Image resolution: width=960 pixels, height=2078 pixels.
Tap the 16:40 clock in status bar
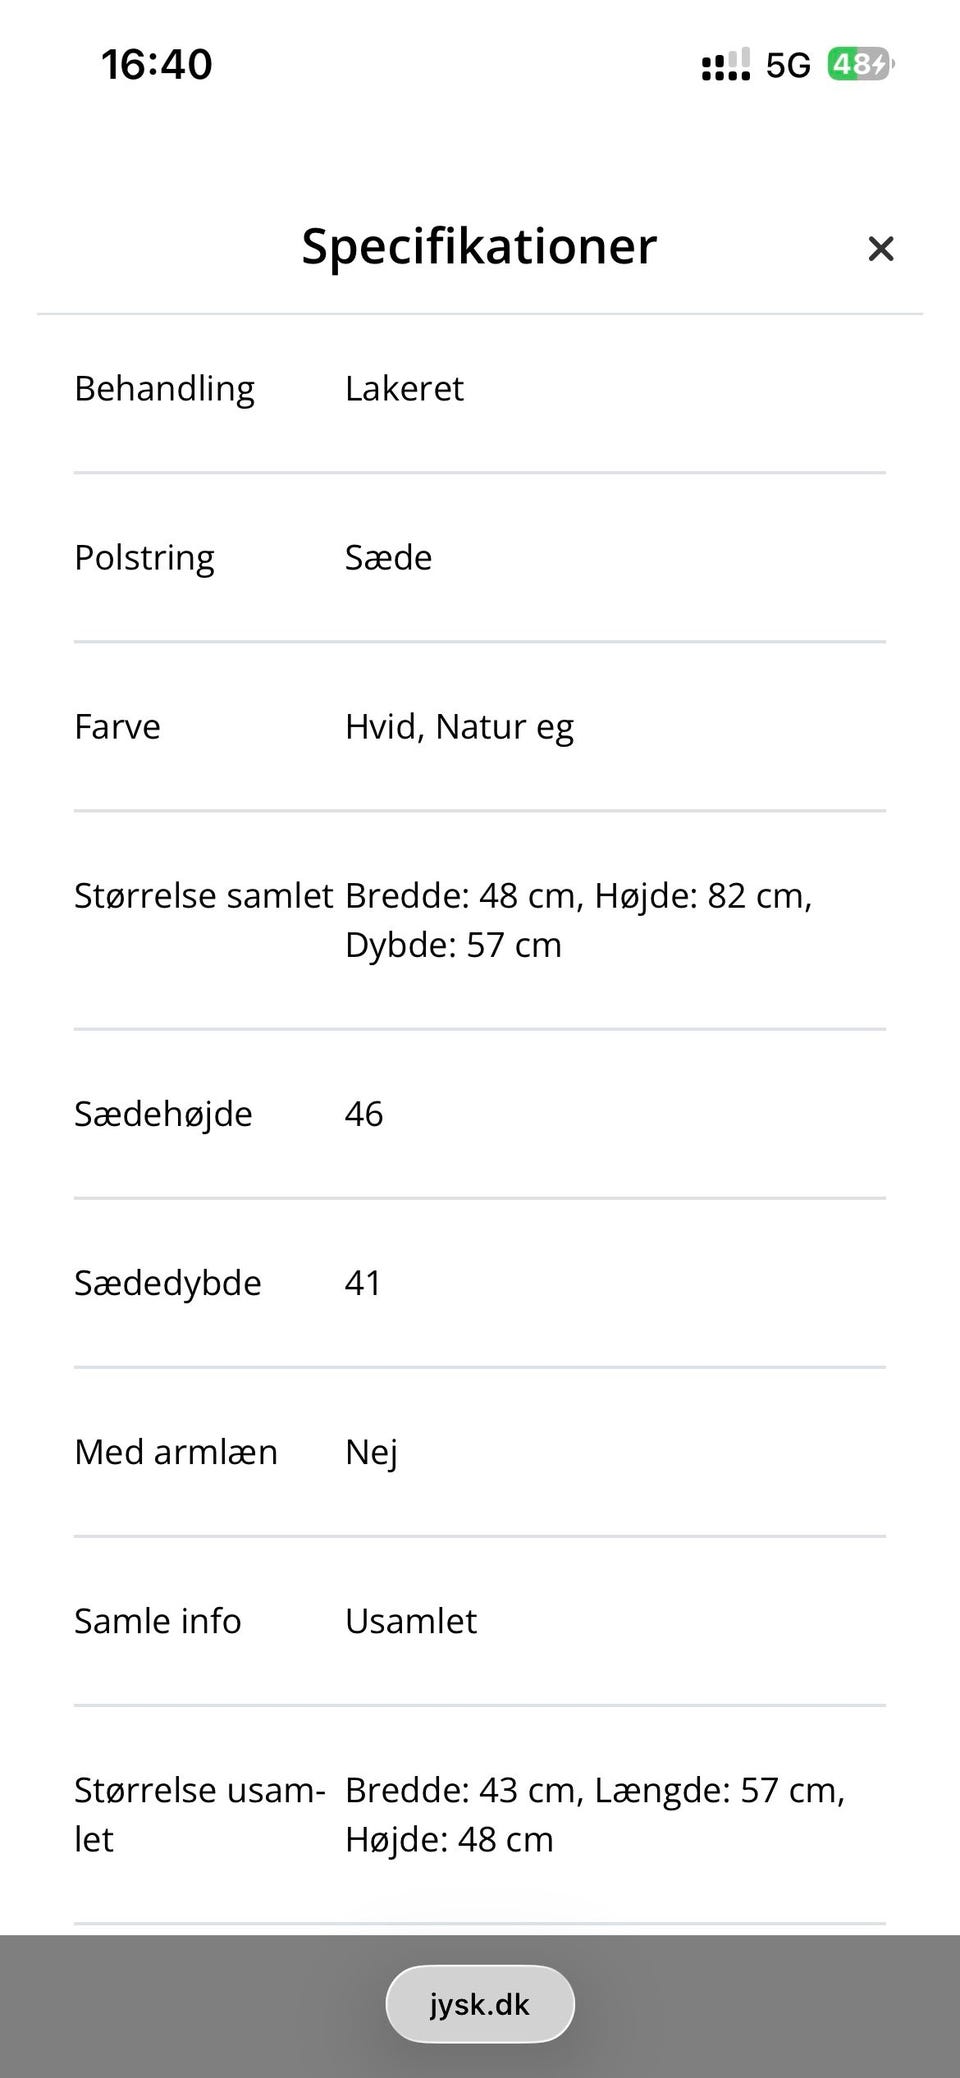point(157,65)
